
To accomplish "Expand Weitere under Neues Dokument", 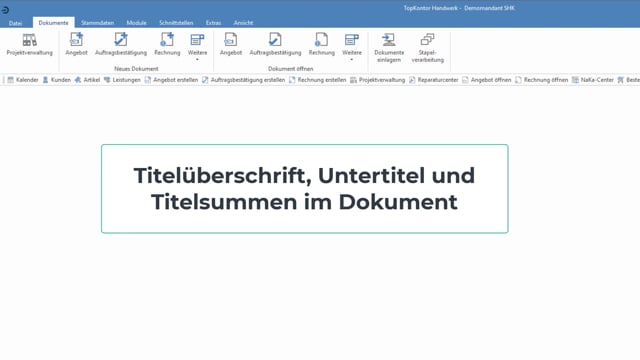I will click(198, 47).
